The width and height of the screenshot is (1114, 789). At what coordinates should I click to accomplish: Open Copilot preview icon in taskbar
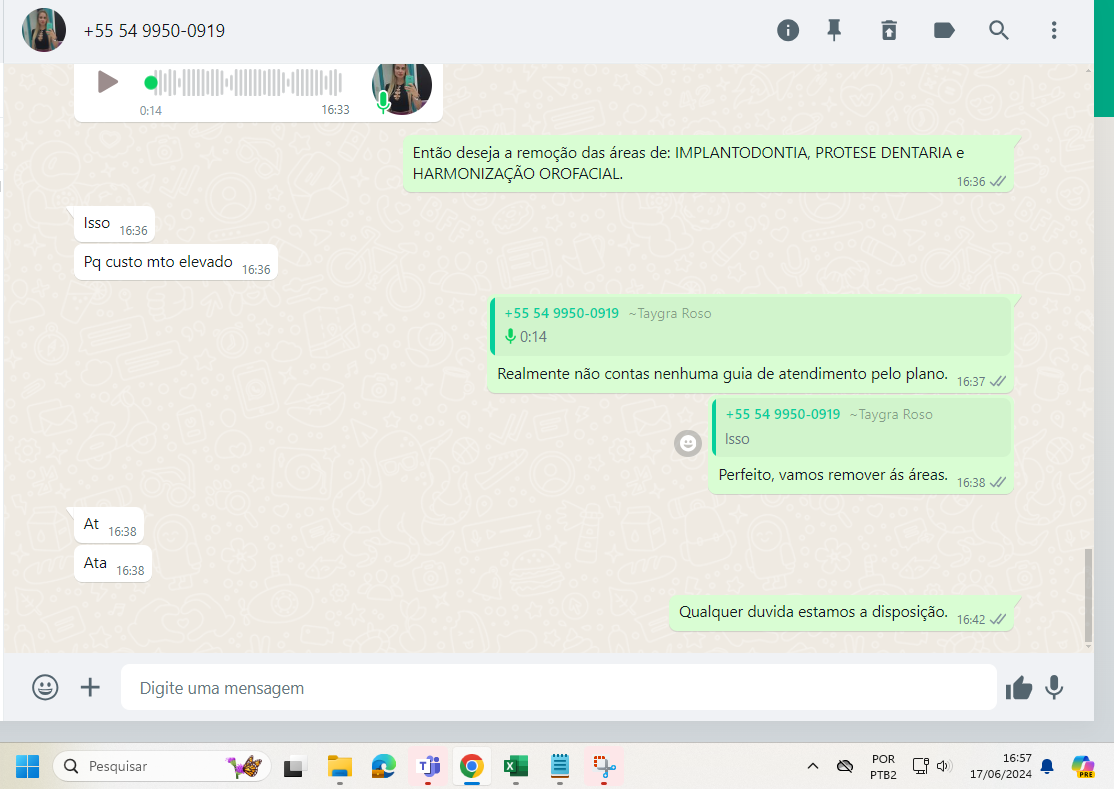1083,766
